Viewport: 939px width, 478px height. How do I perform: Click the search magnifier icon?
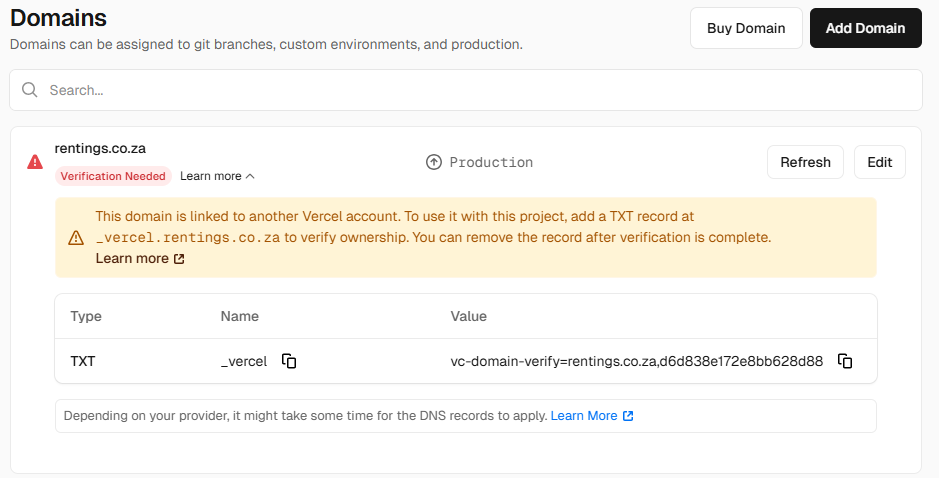pyautogui.click(x=30, y=90)
